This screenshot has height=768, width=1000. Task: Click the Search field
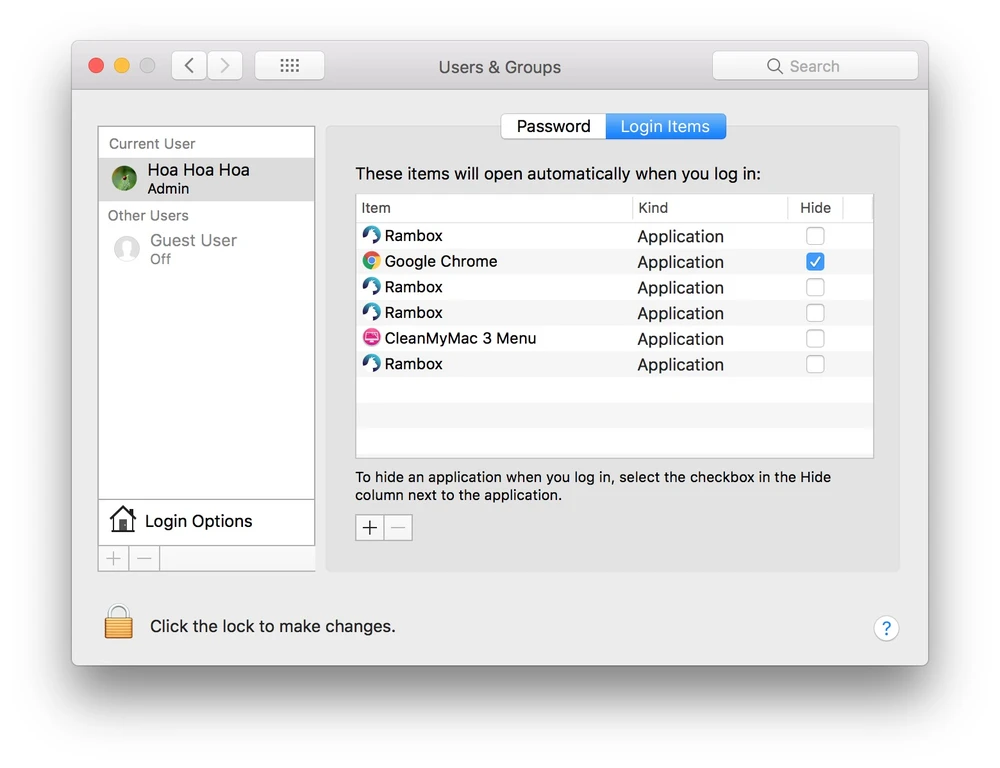(815, 66)
